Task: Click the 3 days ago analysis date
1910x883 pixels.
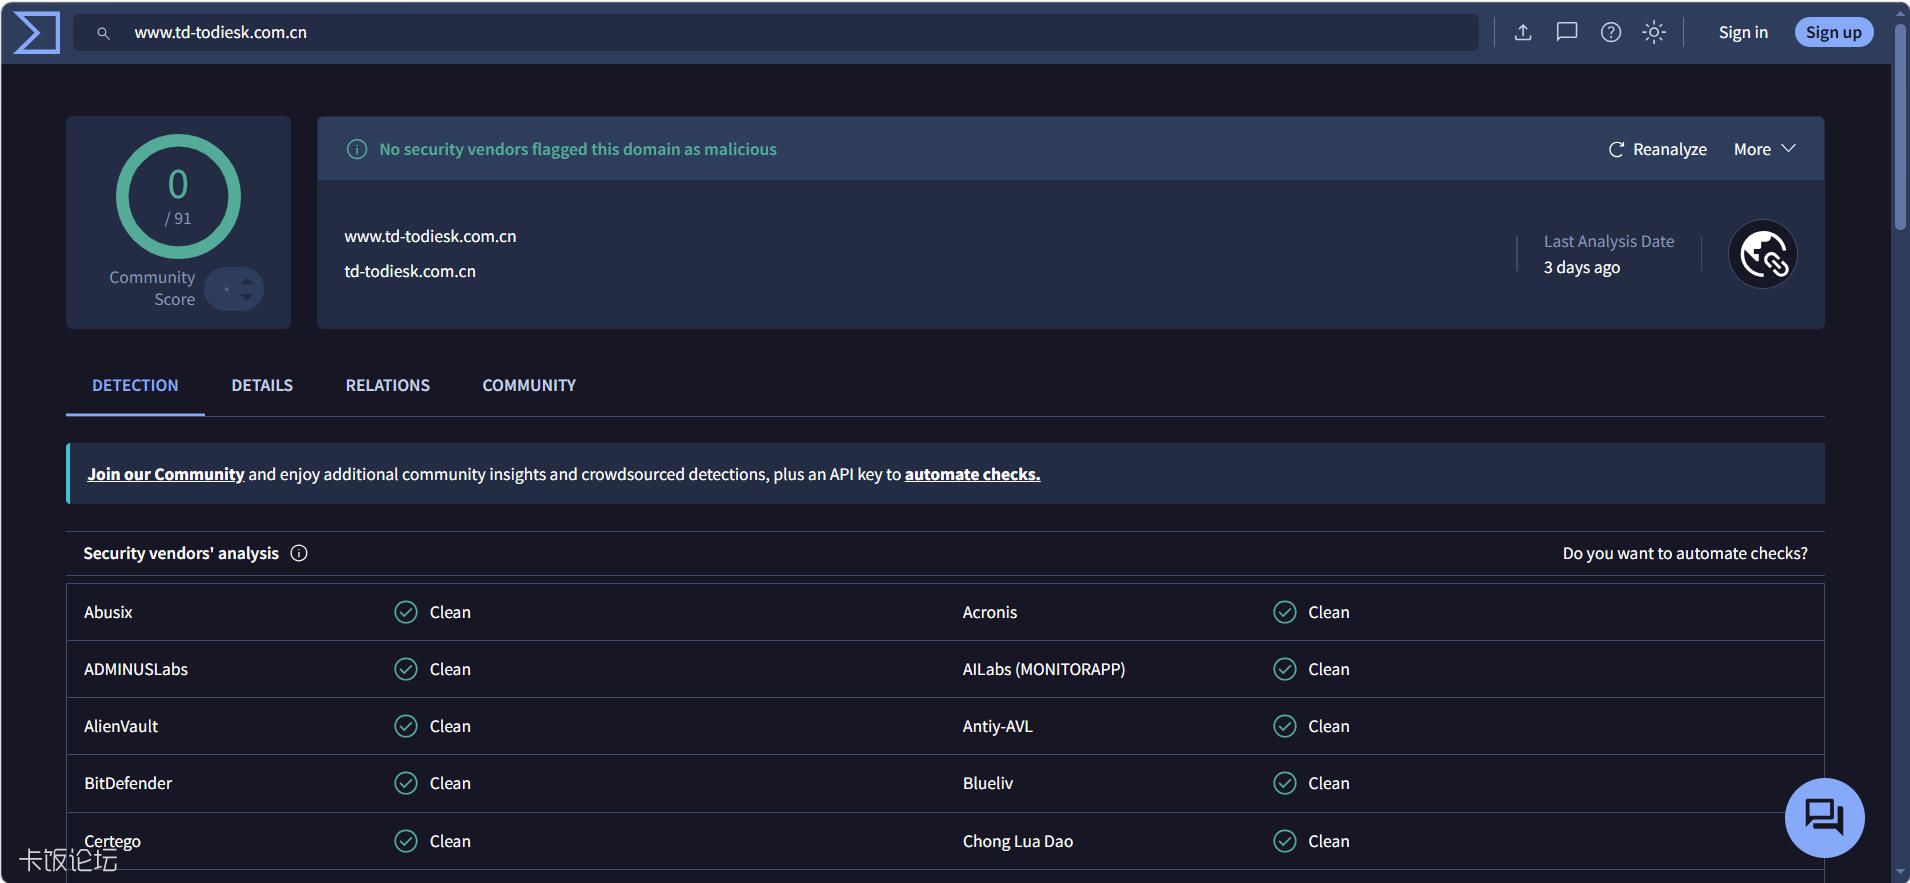Action: click(x=1582, y=267)
